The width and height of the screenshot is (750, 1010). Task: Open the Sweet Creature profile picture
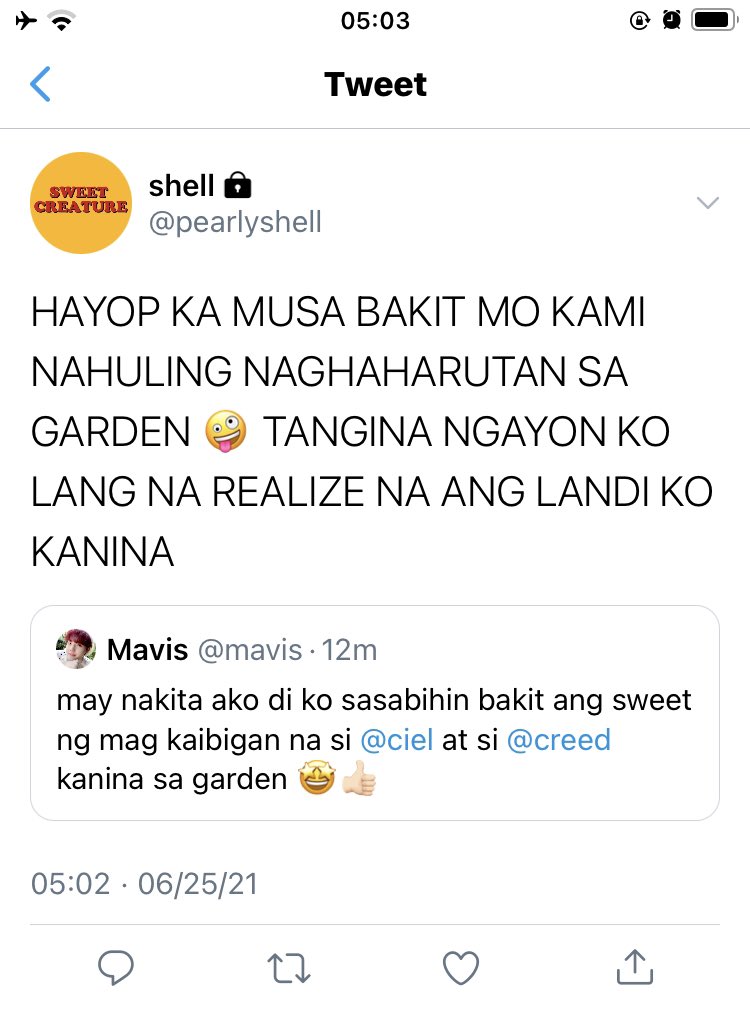point(81,203)
